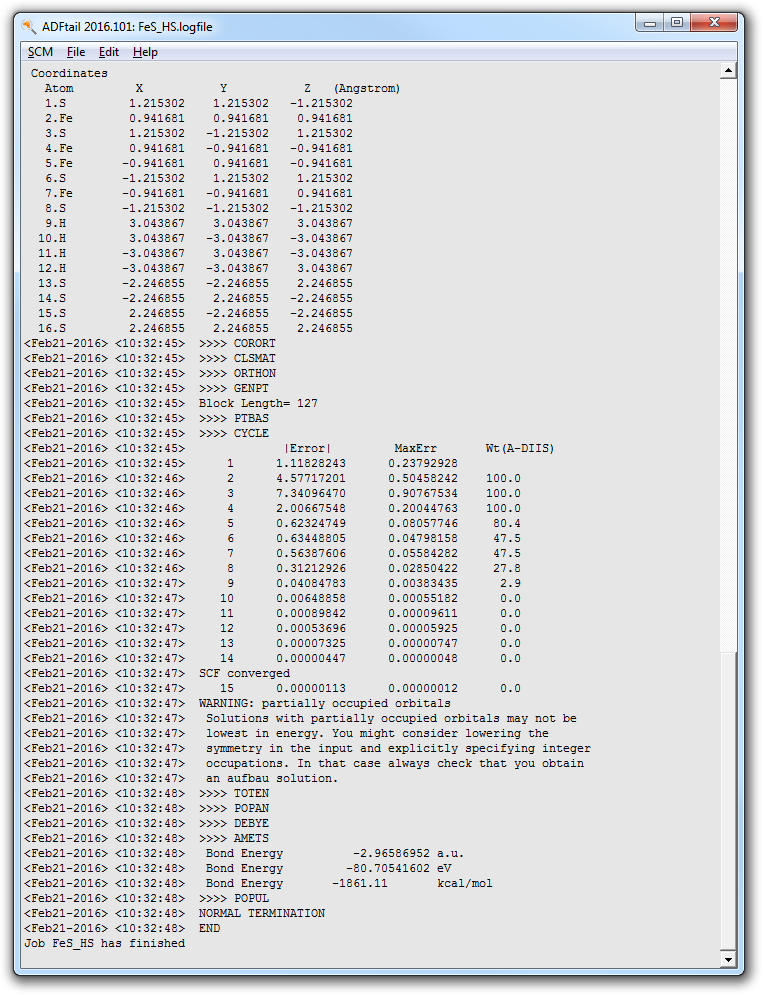763x995 pixels.
Task: Click the '>>>> POPAN' log line
Action: 234,808
